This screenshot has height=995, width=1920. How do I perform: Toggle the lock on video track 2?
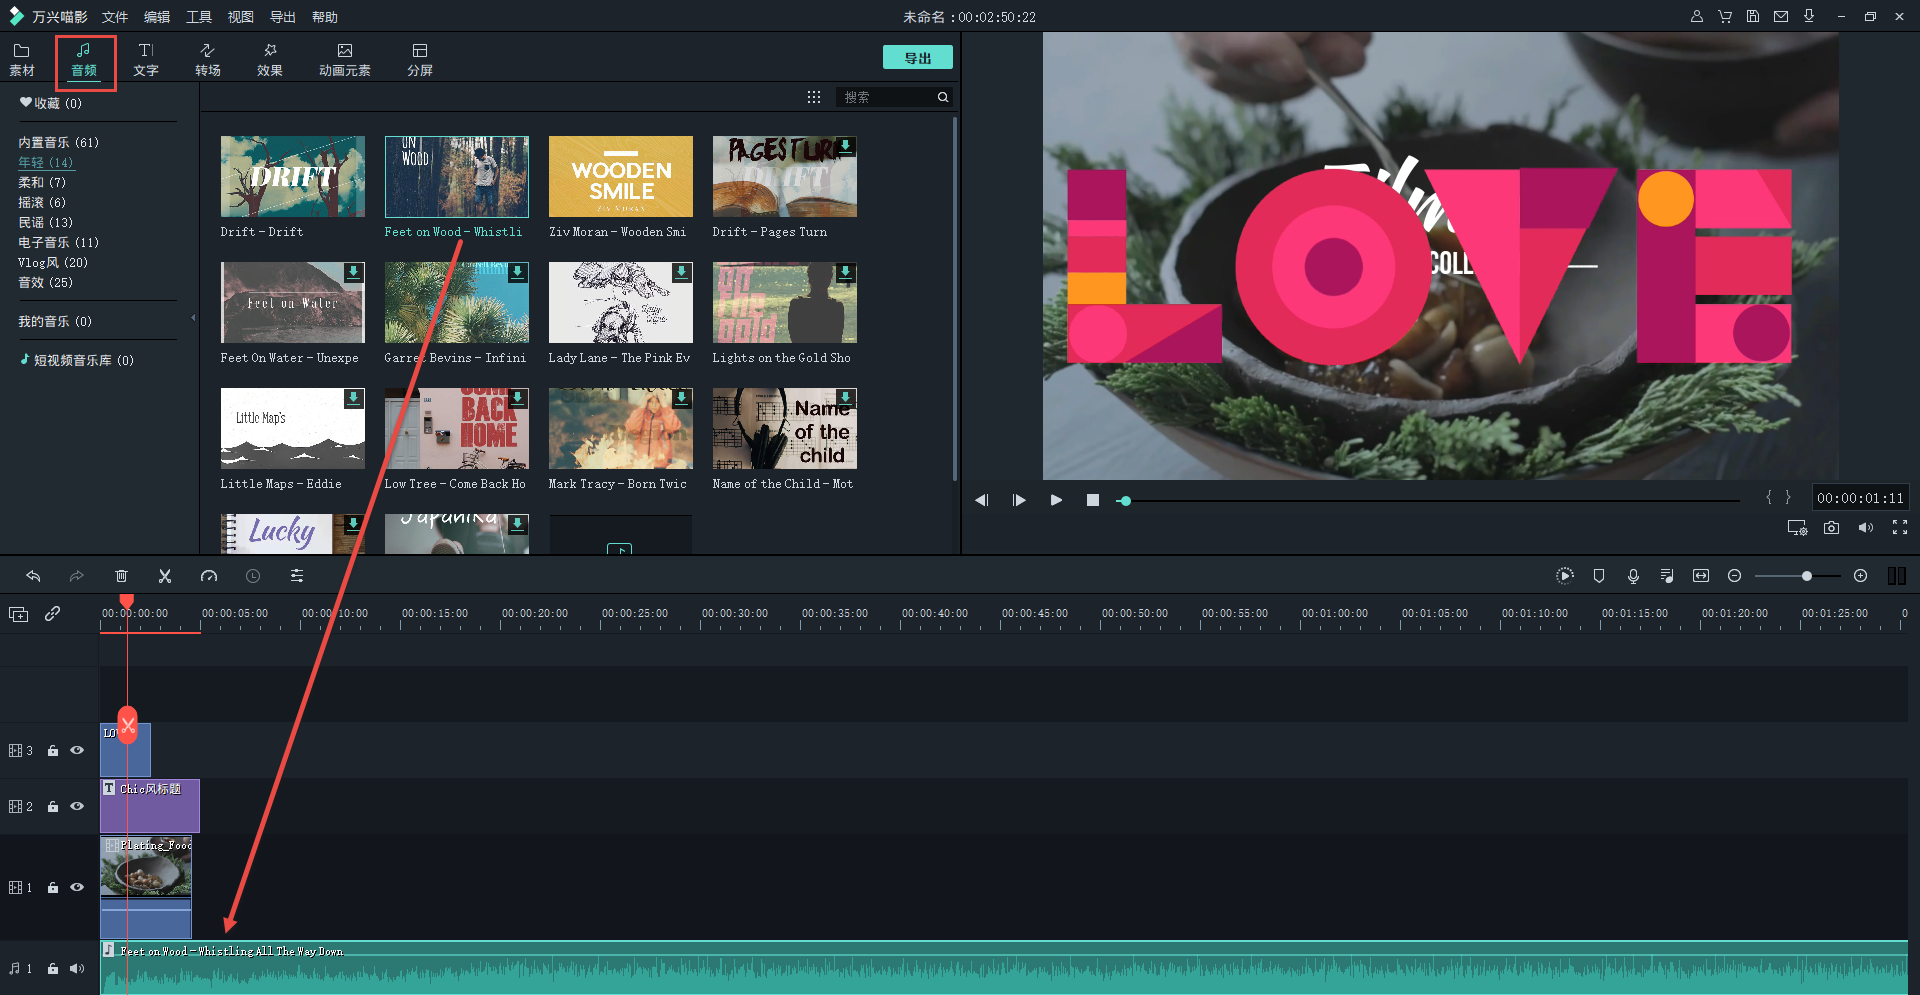[53, 807]
